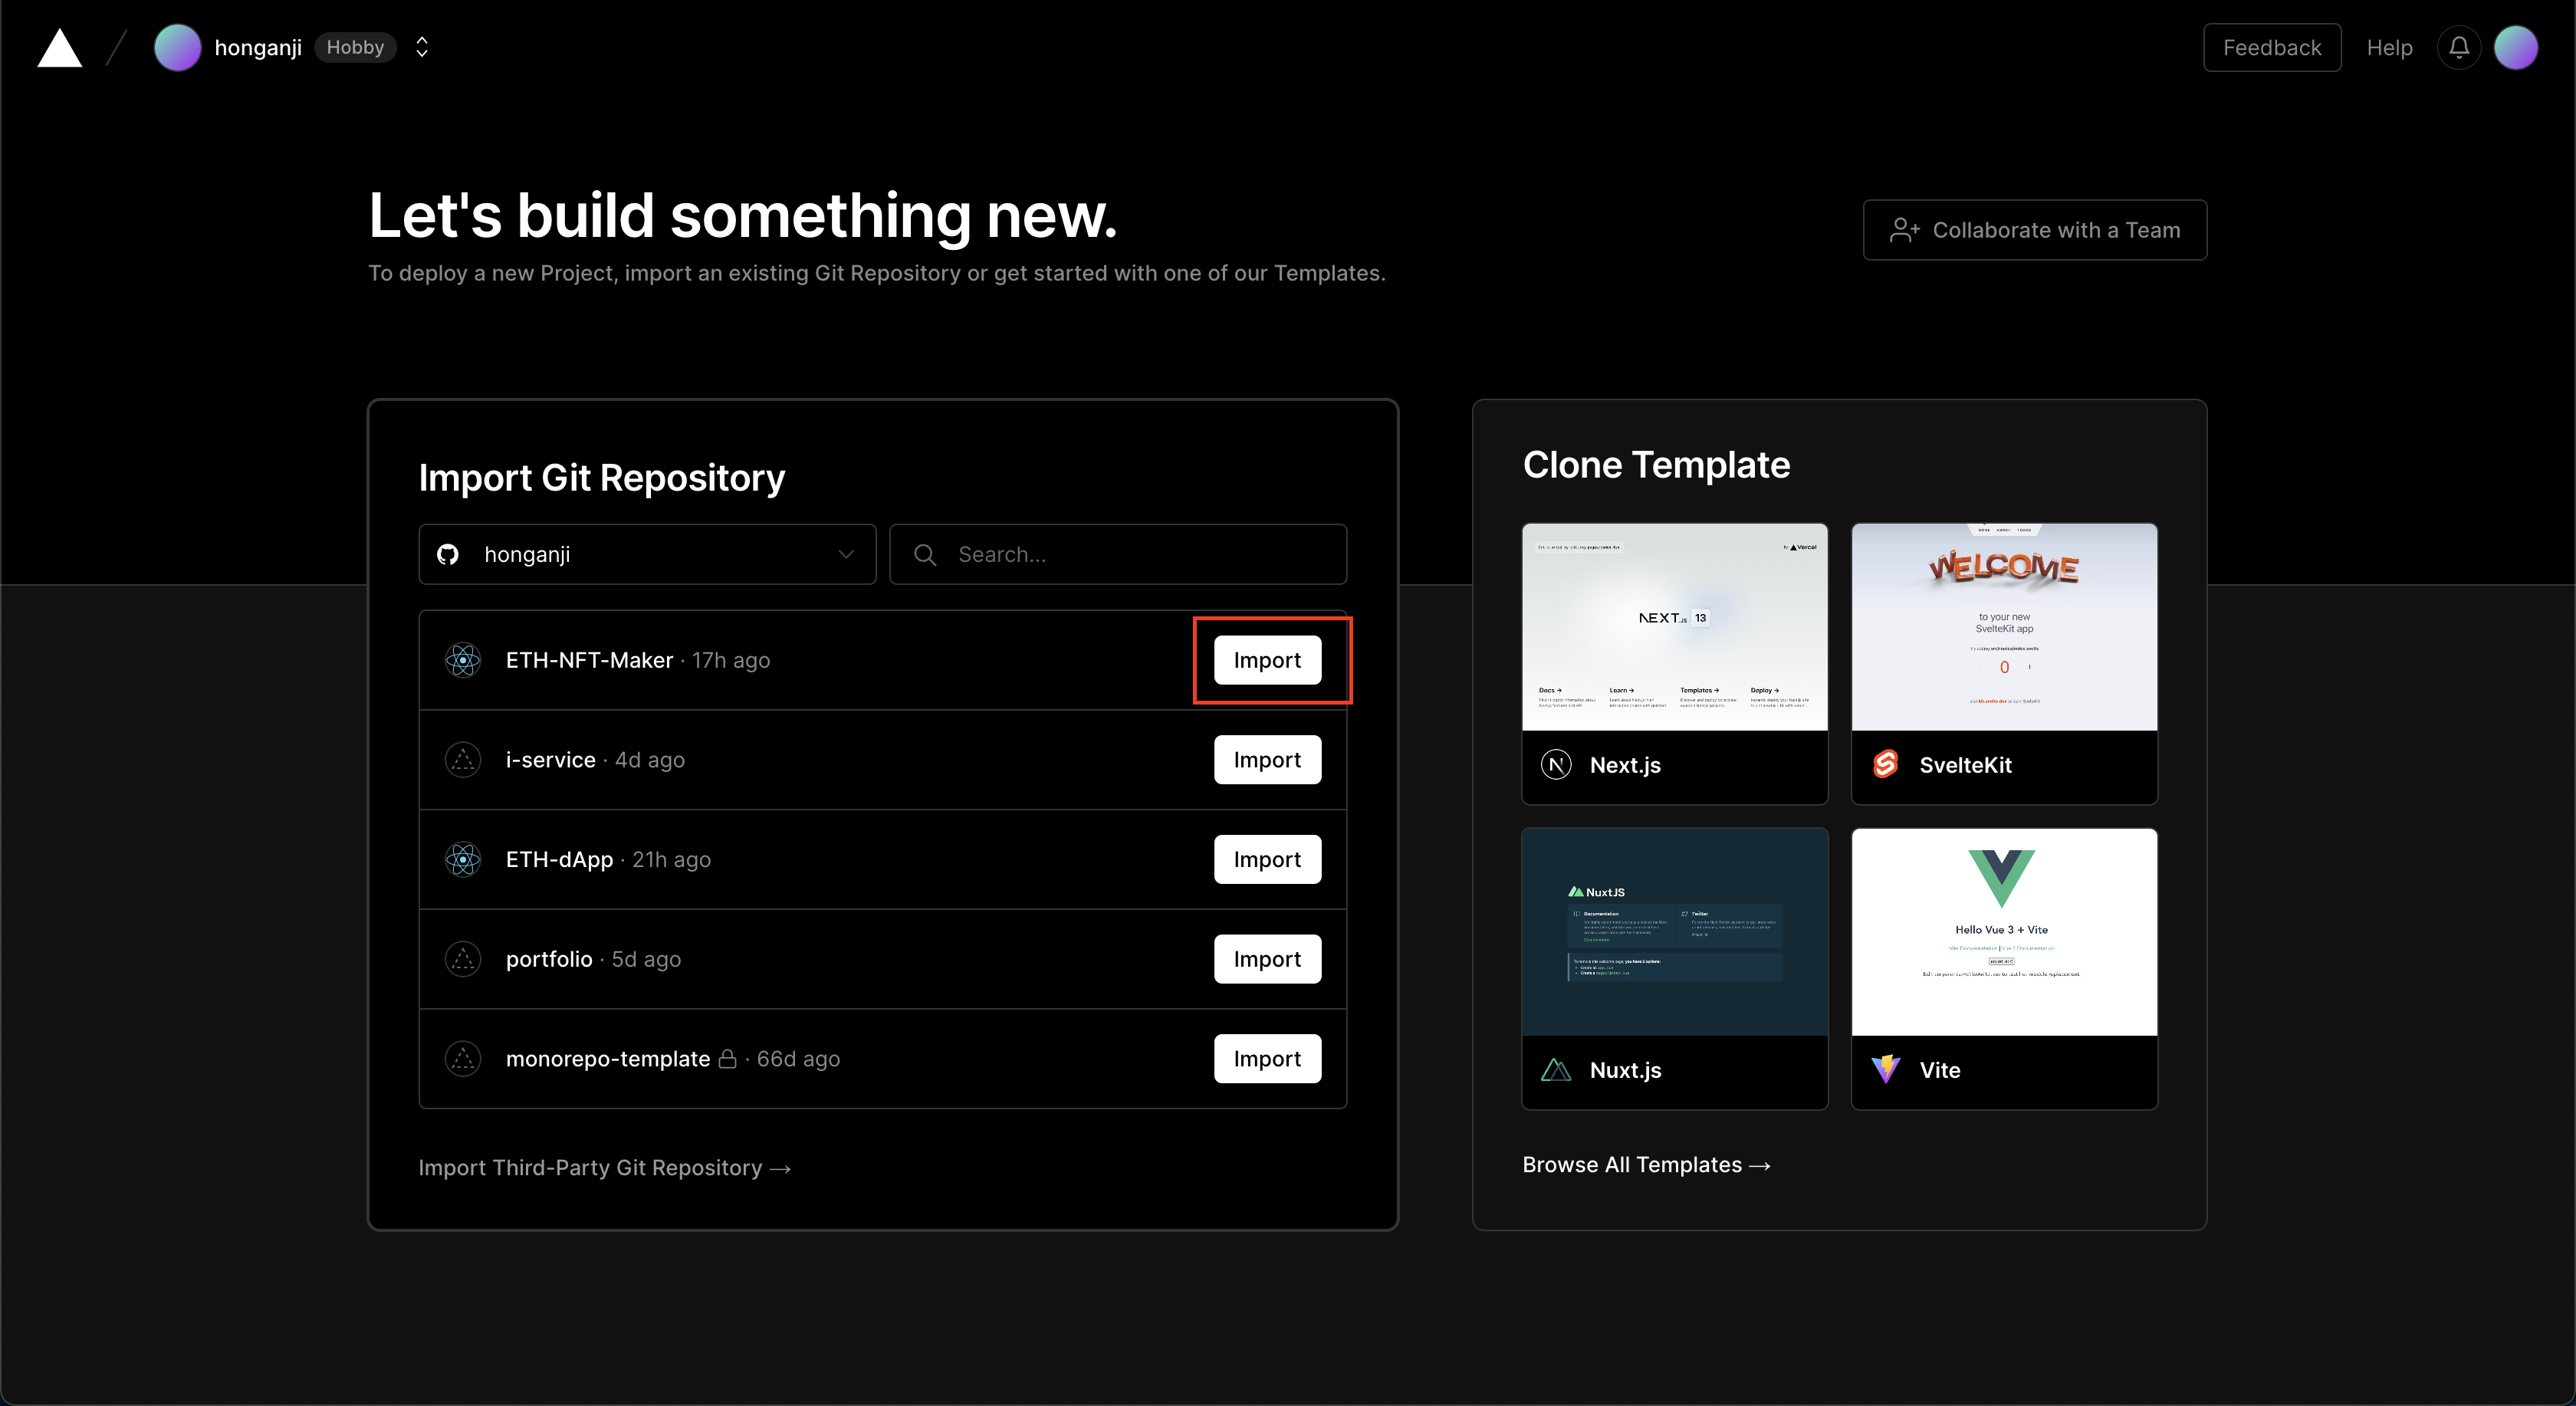Screen dimensions: 2576x1406
Task: Open the honganji Git namespace dropdown
Action: pos(647,554)
